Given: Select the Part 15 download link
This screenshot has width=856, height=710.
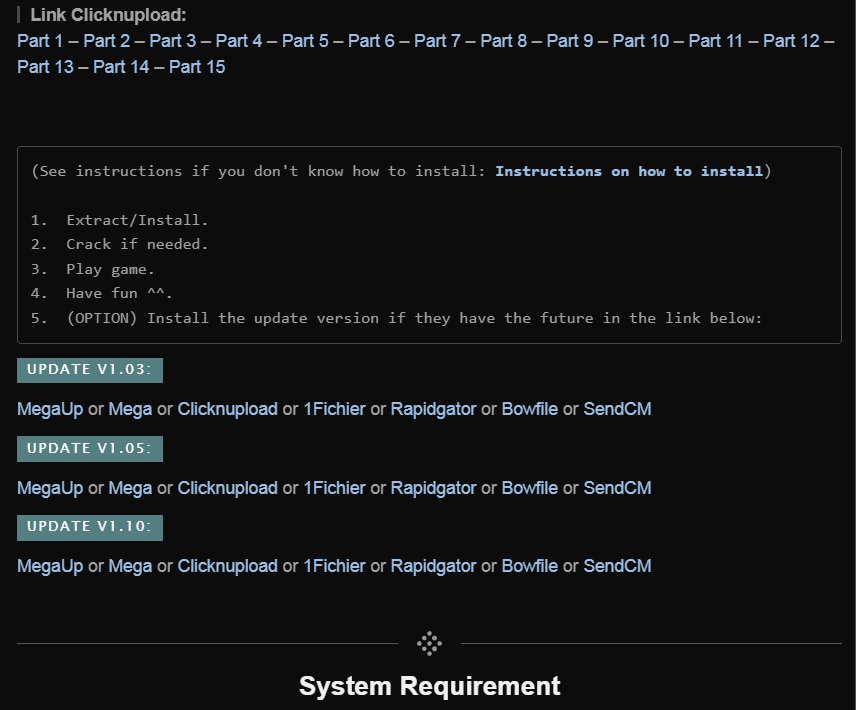Looking at the screenshot, I should (197, 67).
